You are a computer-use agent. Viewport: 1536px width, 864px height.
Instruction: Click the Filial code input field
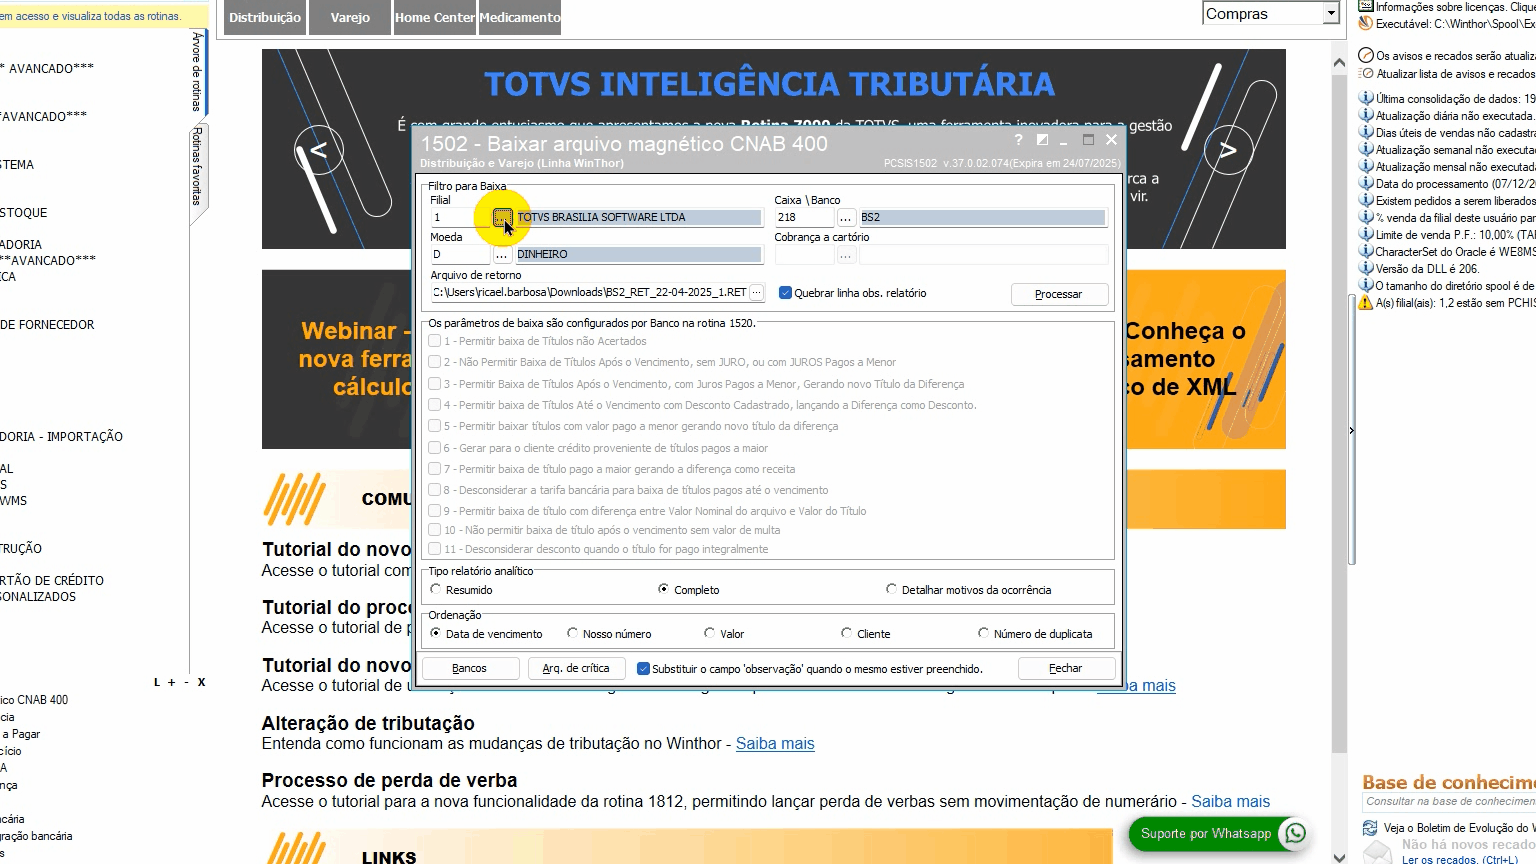tap(461, 217)
